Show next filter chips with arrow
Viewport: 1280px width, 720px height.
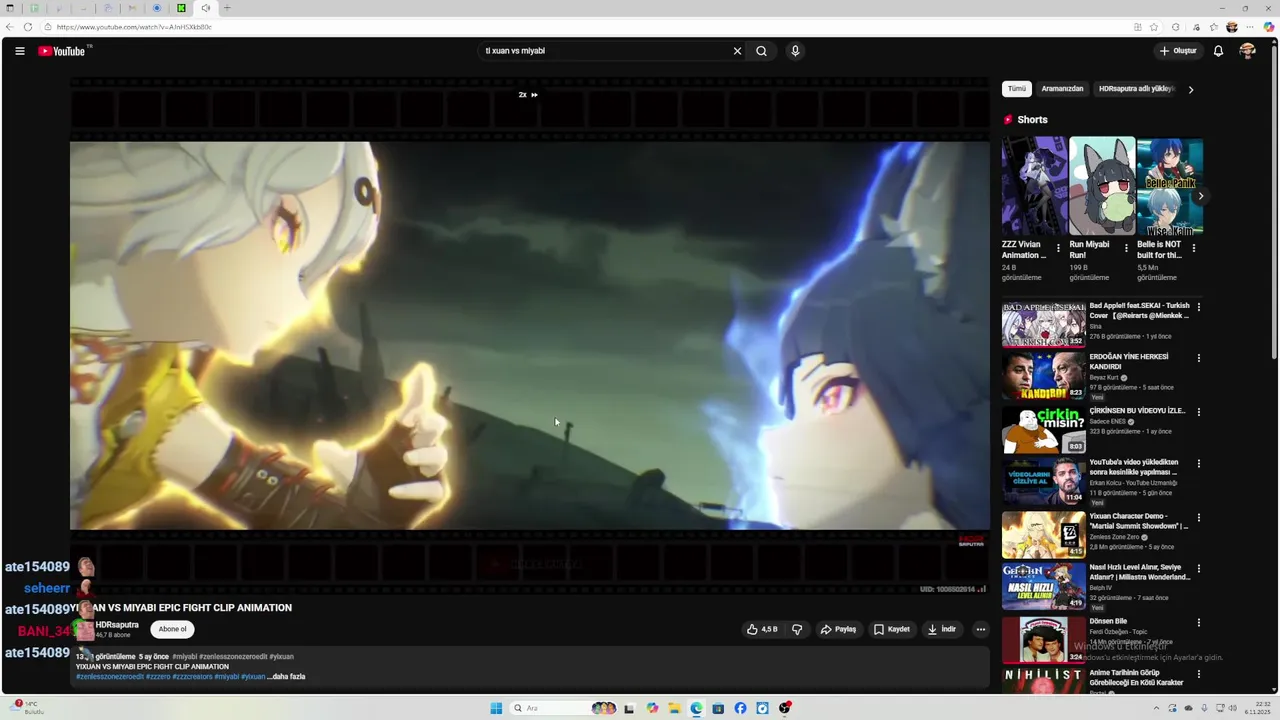(1190, 89)
